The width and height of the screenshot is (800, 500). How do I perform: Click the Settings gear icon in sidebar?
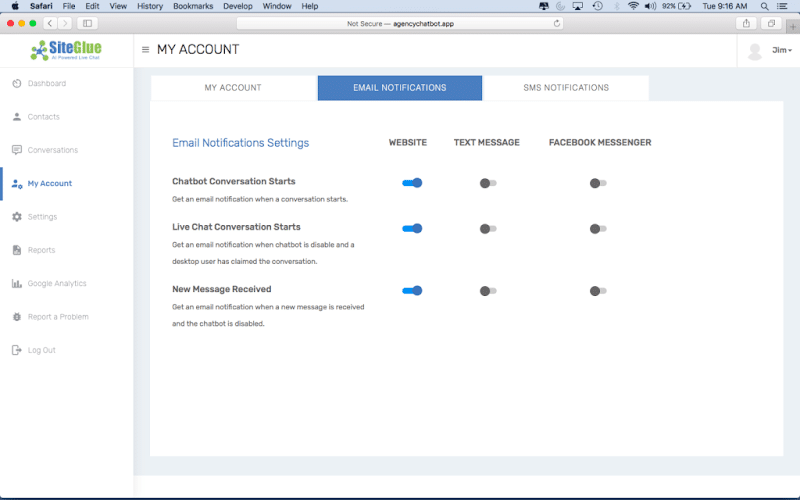17,217
